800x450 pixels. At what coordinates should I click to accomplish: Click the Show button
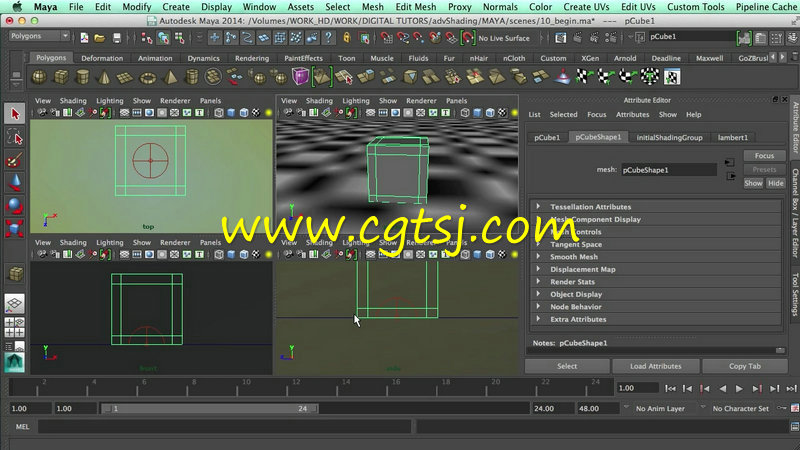point(753,183)
